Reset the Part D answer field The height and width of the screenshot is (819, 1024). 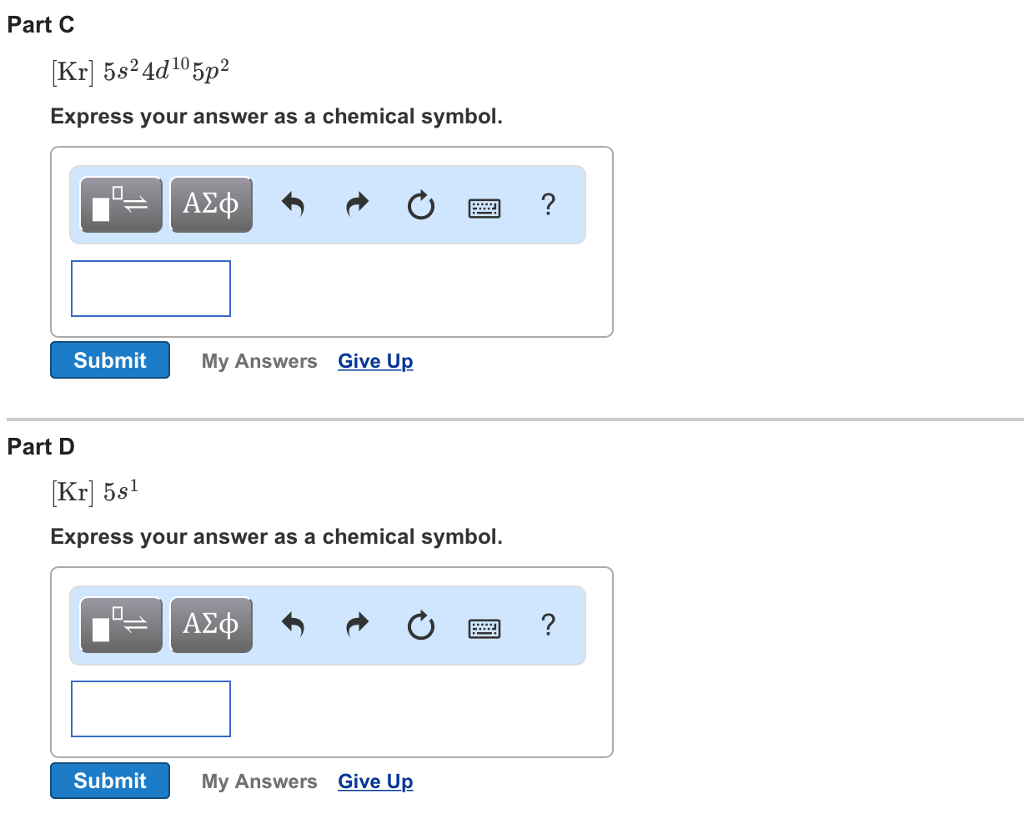coord(421,626)
